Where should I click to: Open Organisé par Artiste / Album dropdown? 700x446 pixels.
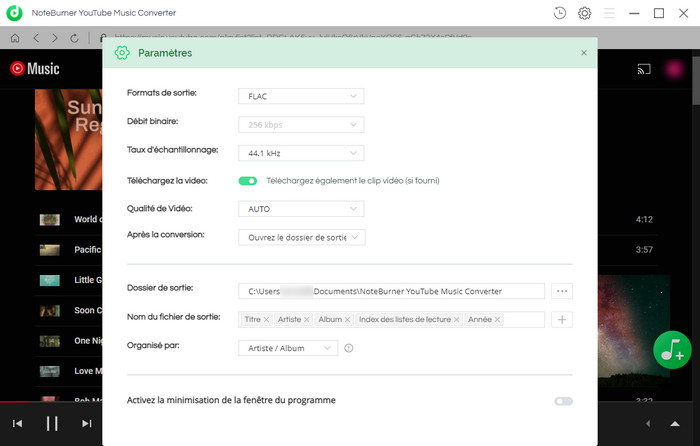coord(288,348)
